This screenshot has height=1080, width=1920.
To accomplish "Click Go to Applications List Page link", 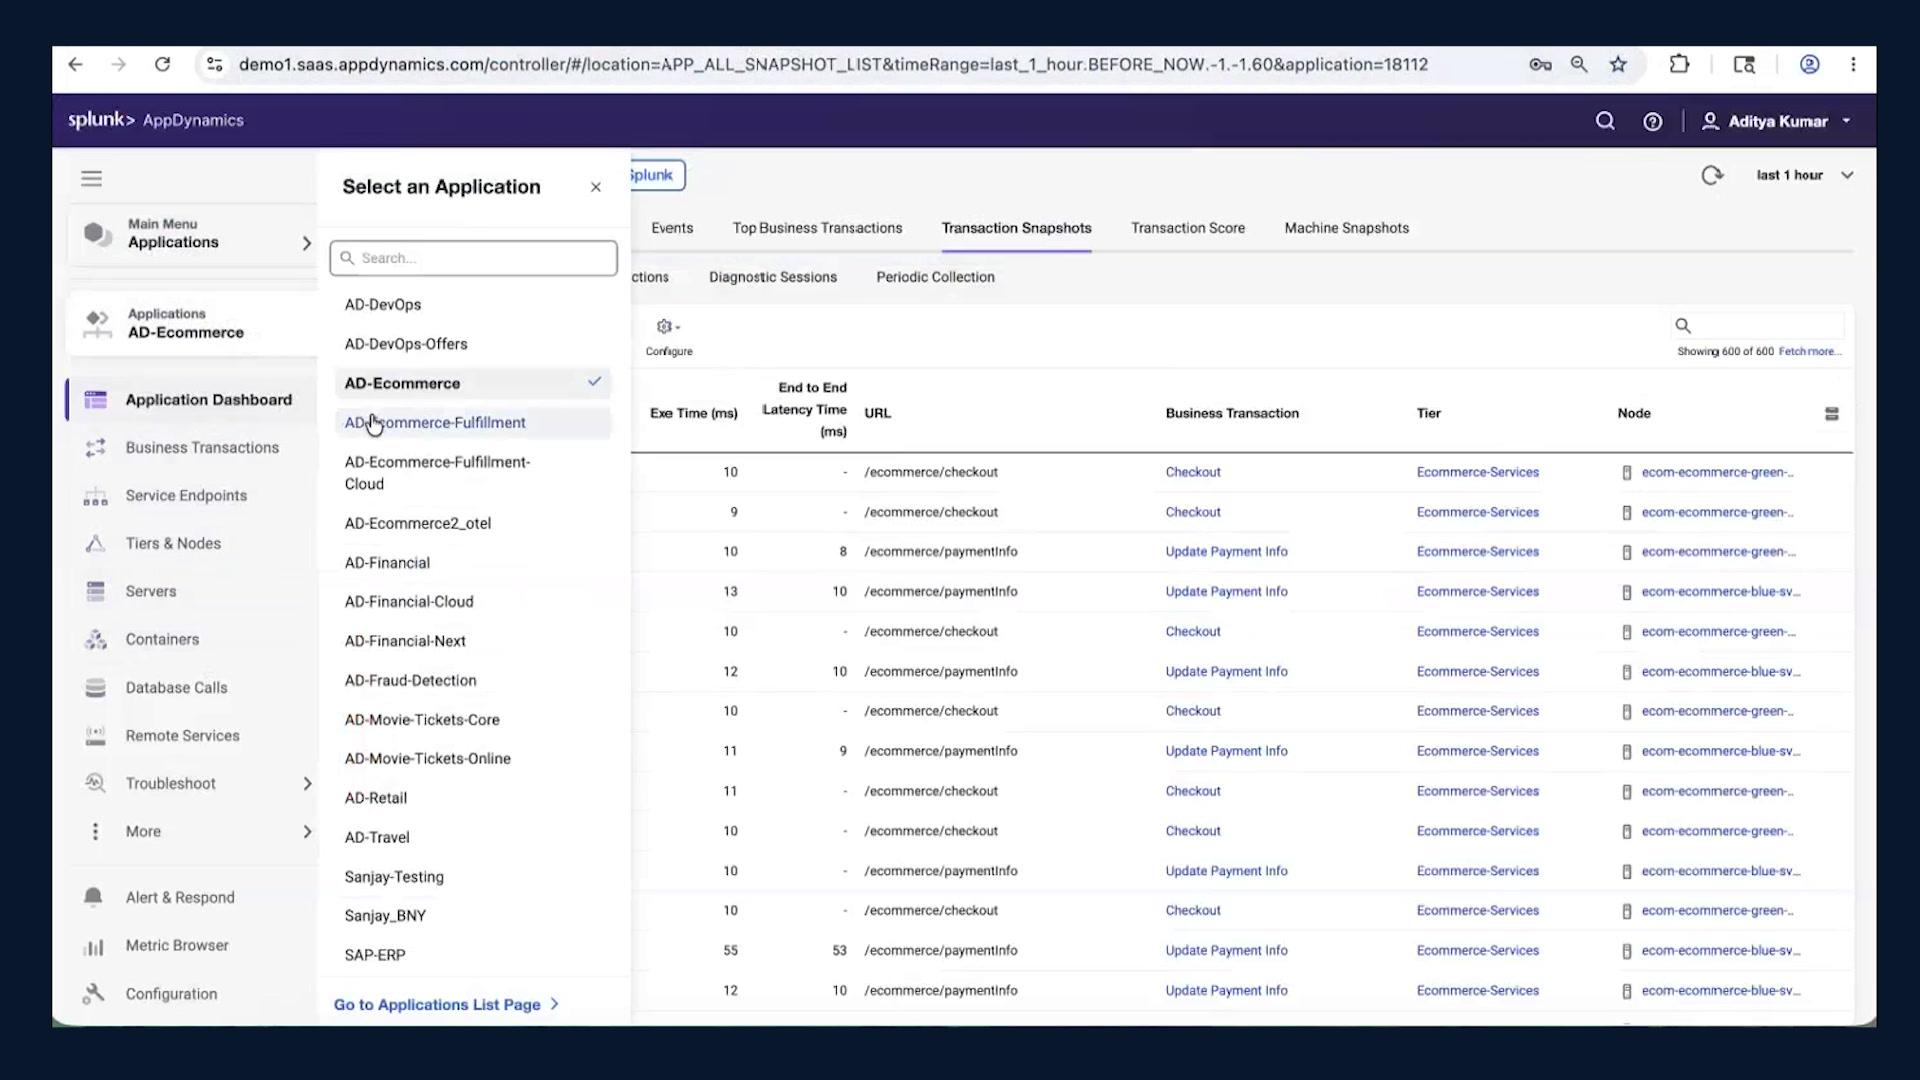I will (446, 1004).
